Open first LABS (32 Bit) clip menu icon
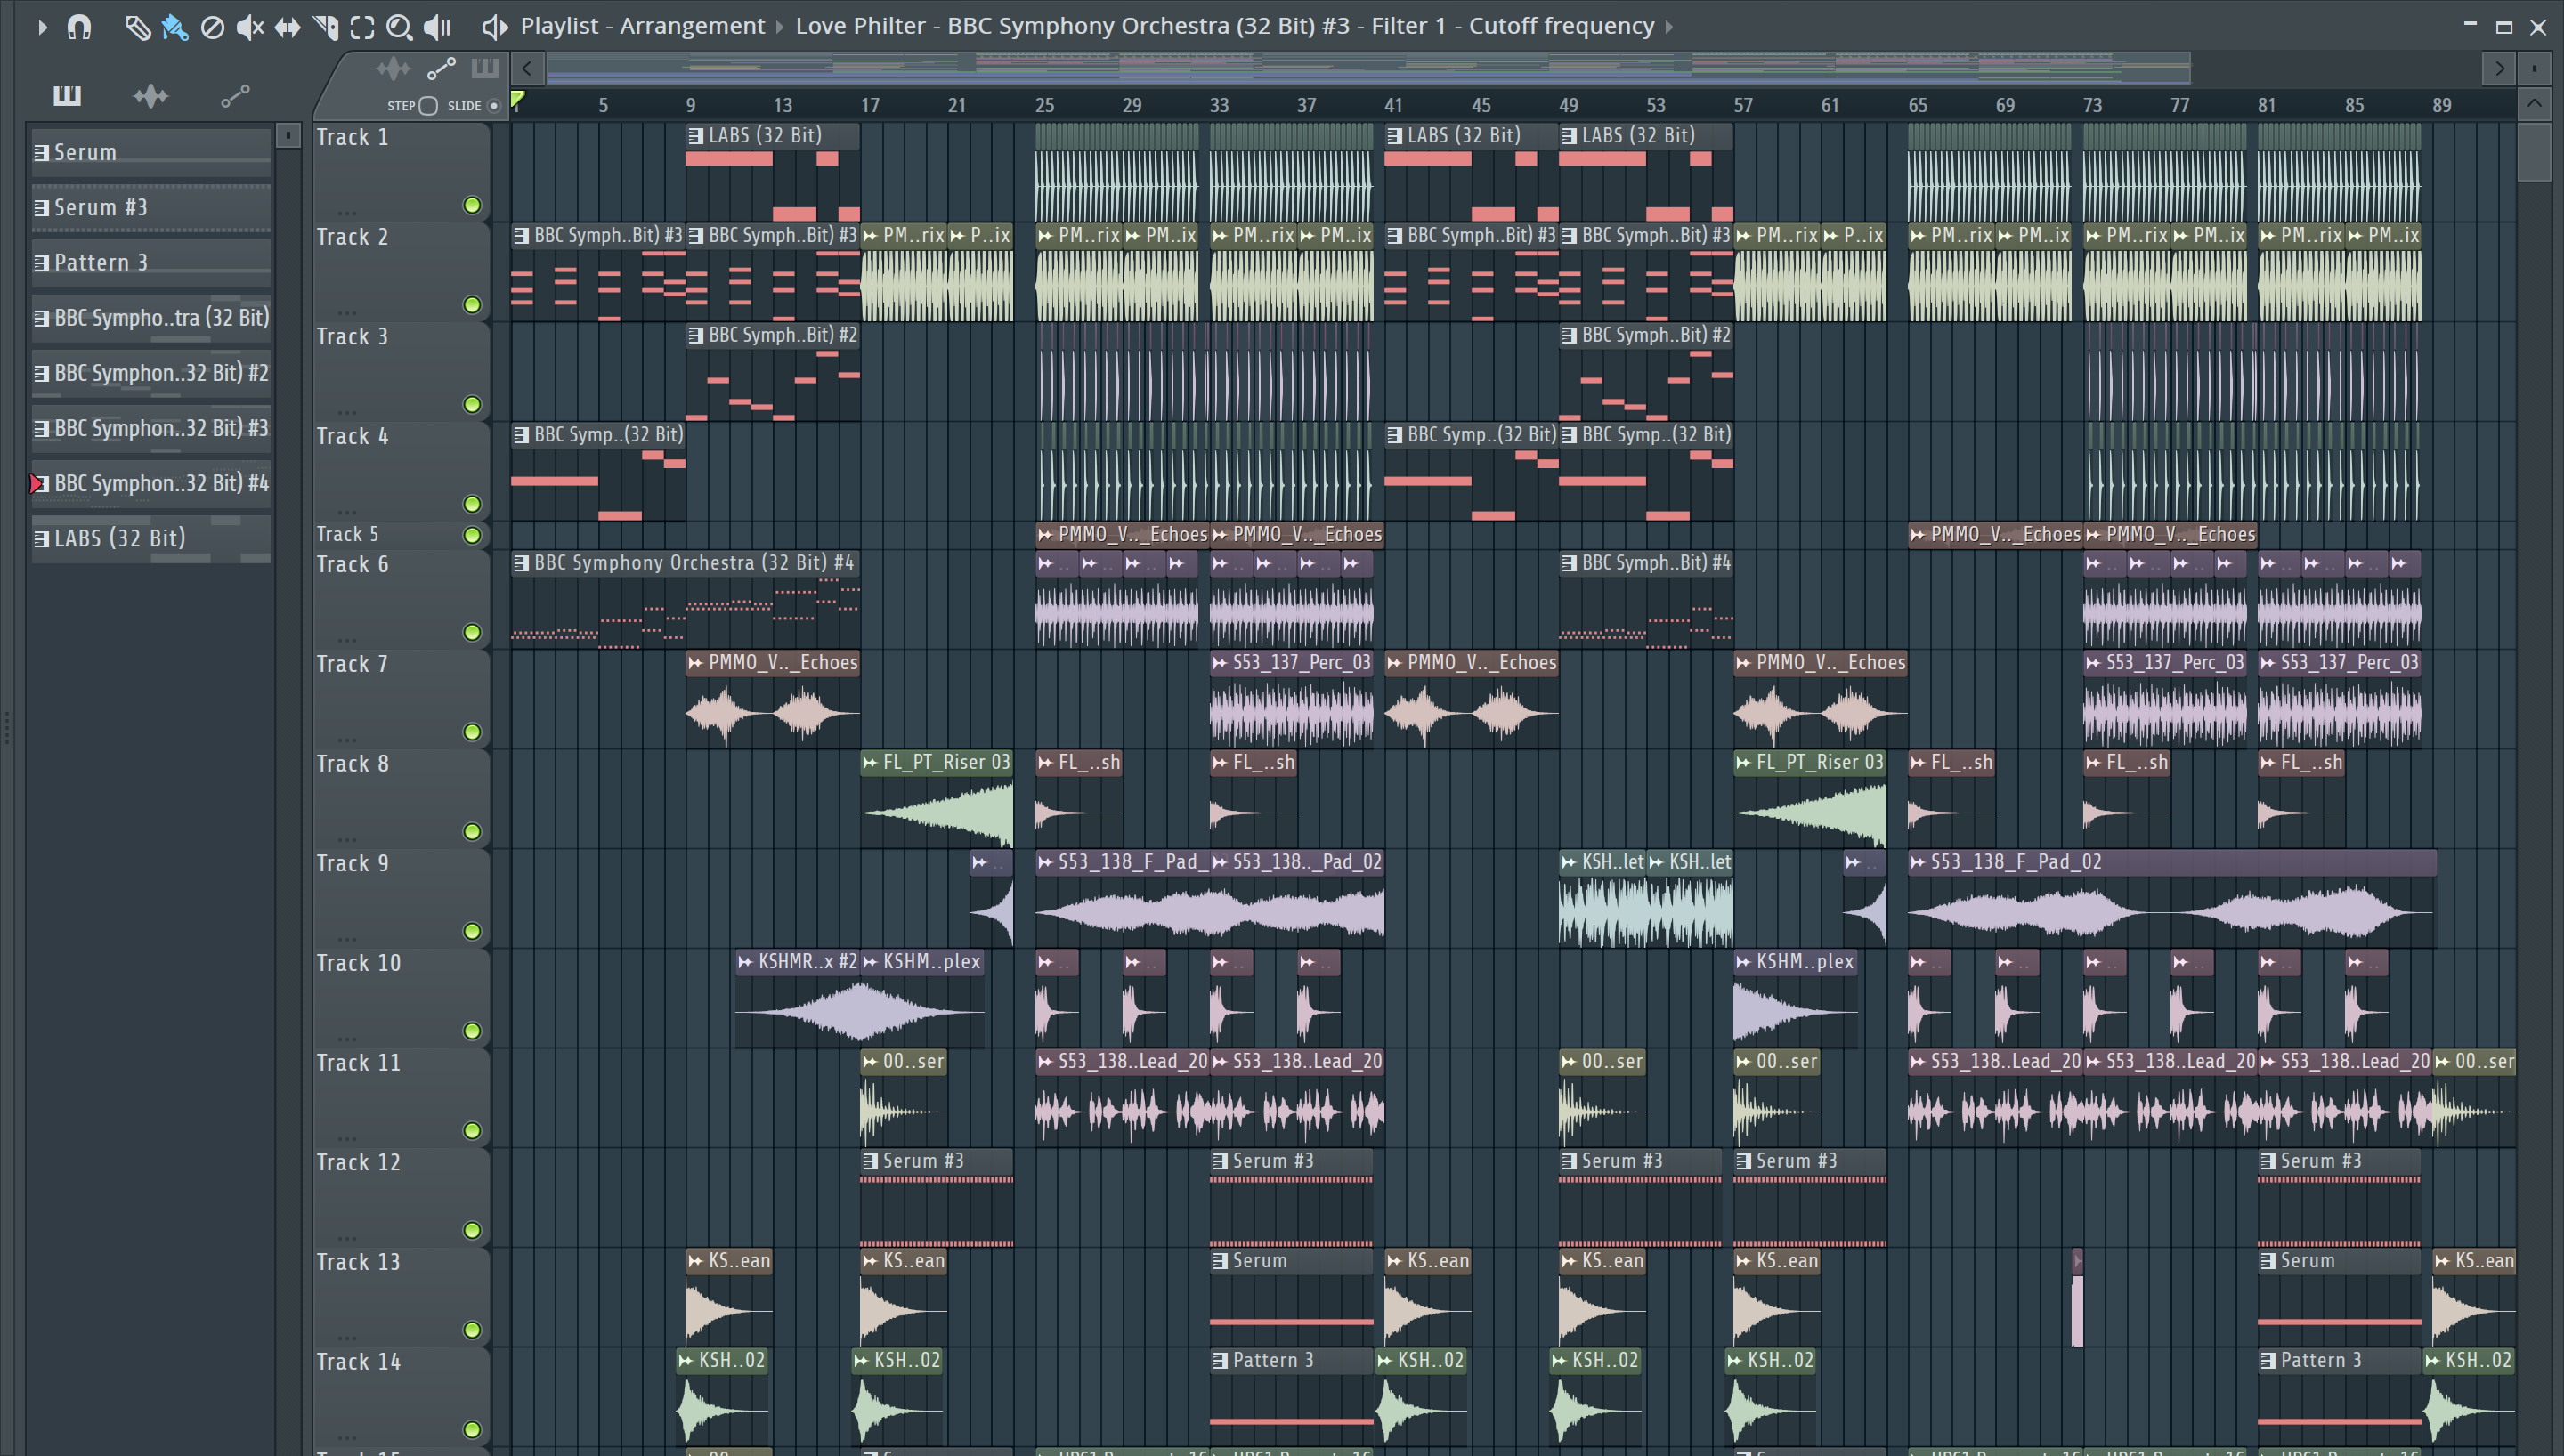This screenshot has width=2564, height=1456. 696,136
